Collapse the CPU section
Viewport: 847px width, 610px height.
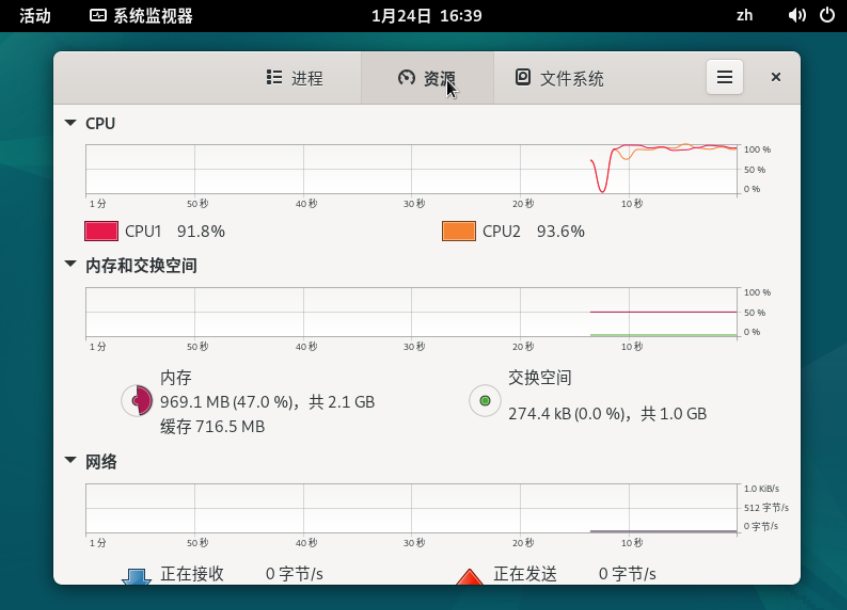[70, 123]
